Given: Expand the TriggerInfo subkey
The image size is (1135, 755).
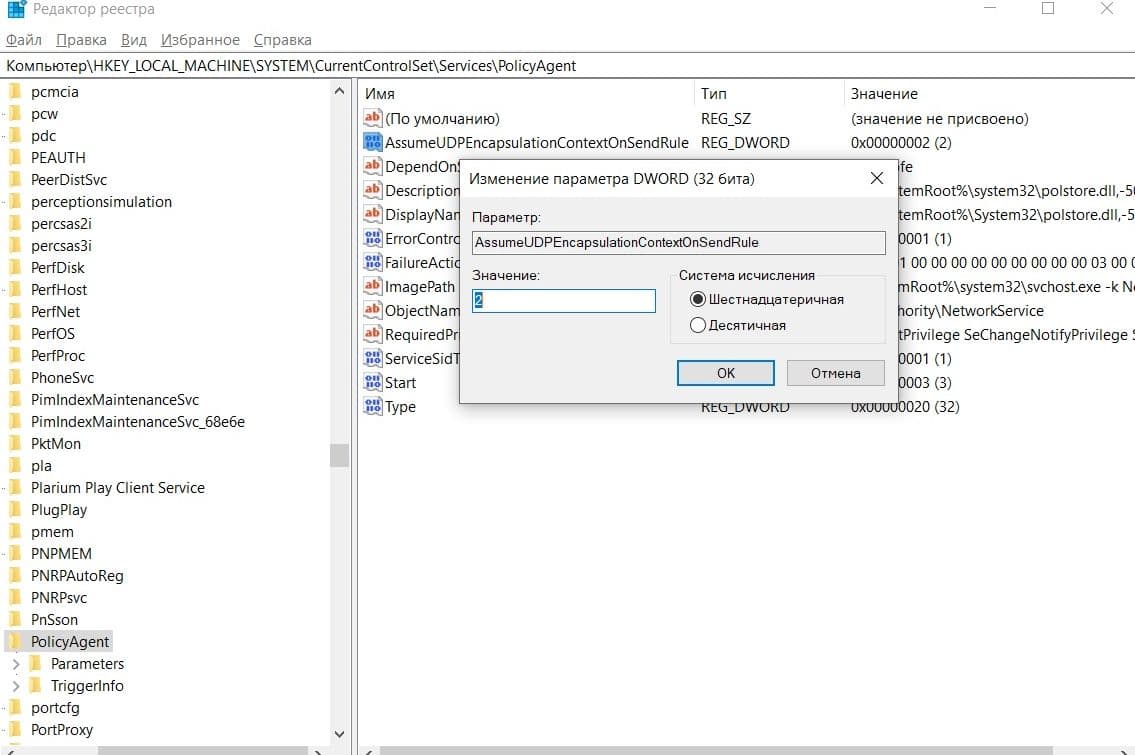Looking at the screenshot, I should pyautogui.click(x=15, y=686).
